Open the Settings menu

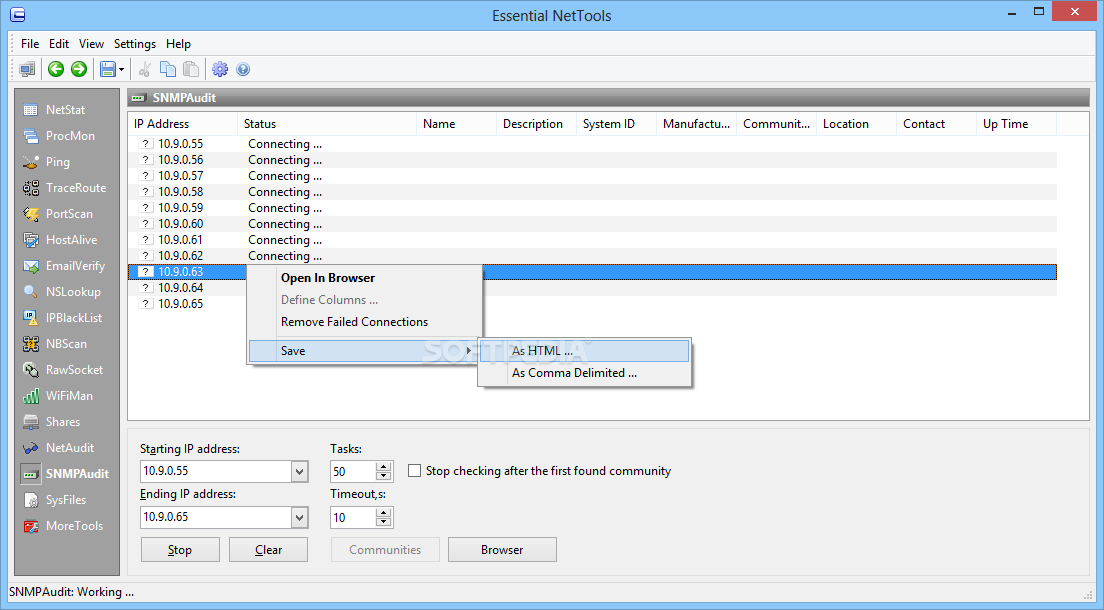point(135,44)
